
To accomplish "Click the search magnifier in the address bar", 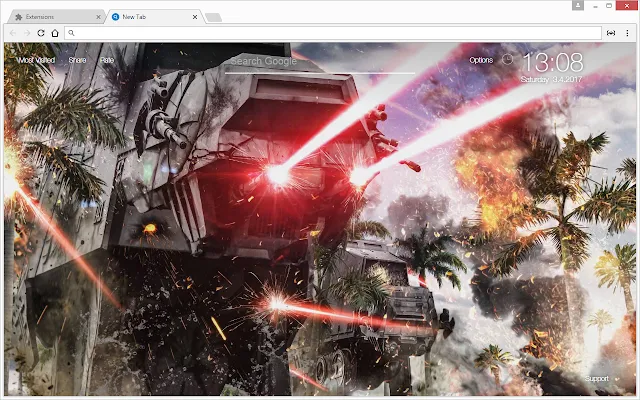I will point(71,33).
